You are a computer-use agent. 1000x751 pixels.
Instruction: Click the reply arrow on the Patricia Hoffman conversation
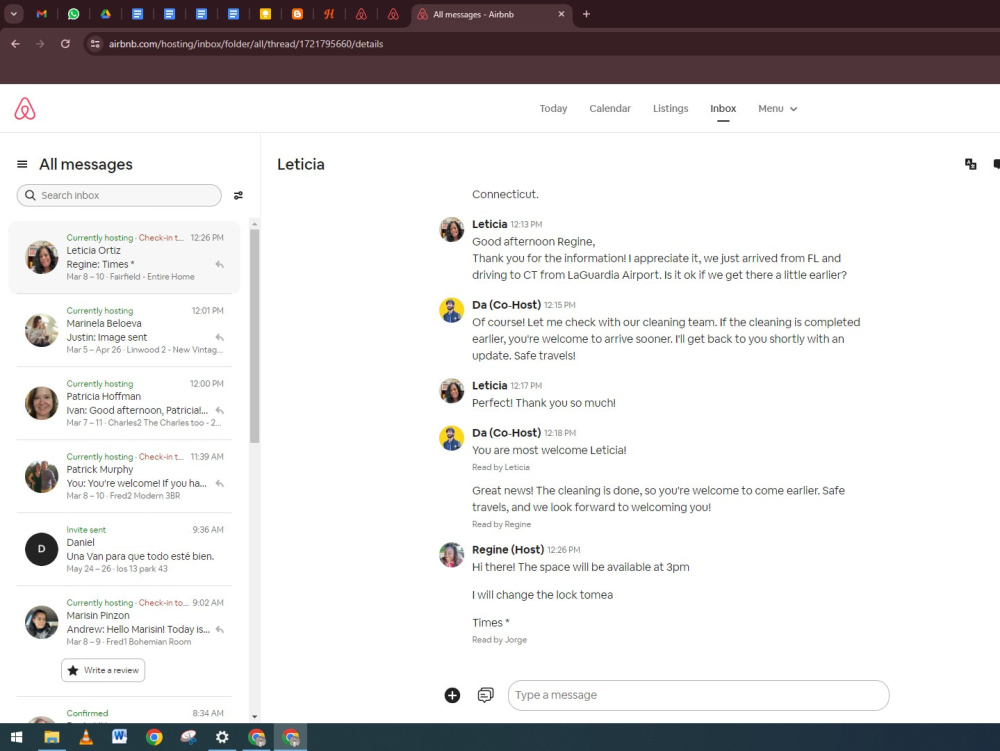[219, 411]
